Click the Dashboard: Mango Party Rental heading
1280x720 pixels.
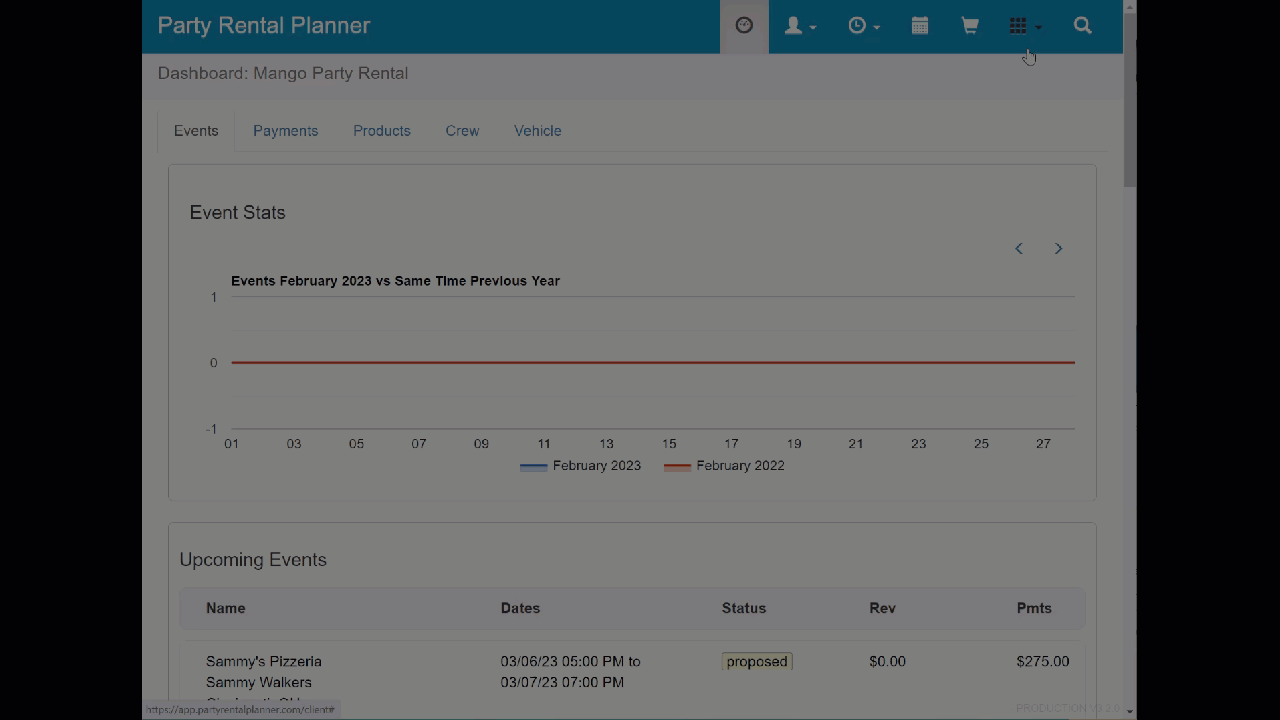point(283,73)
